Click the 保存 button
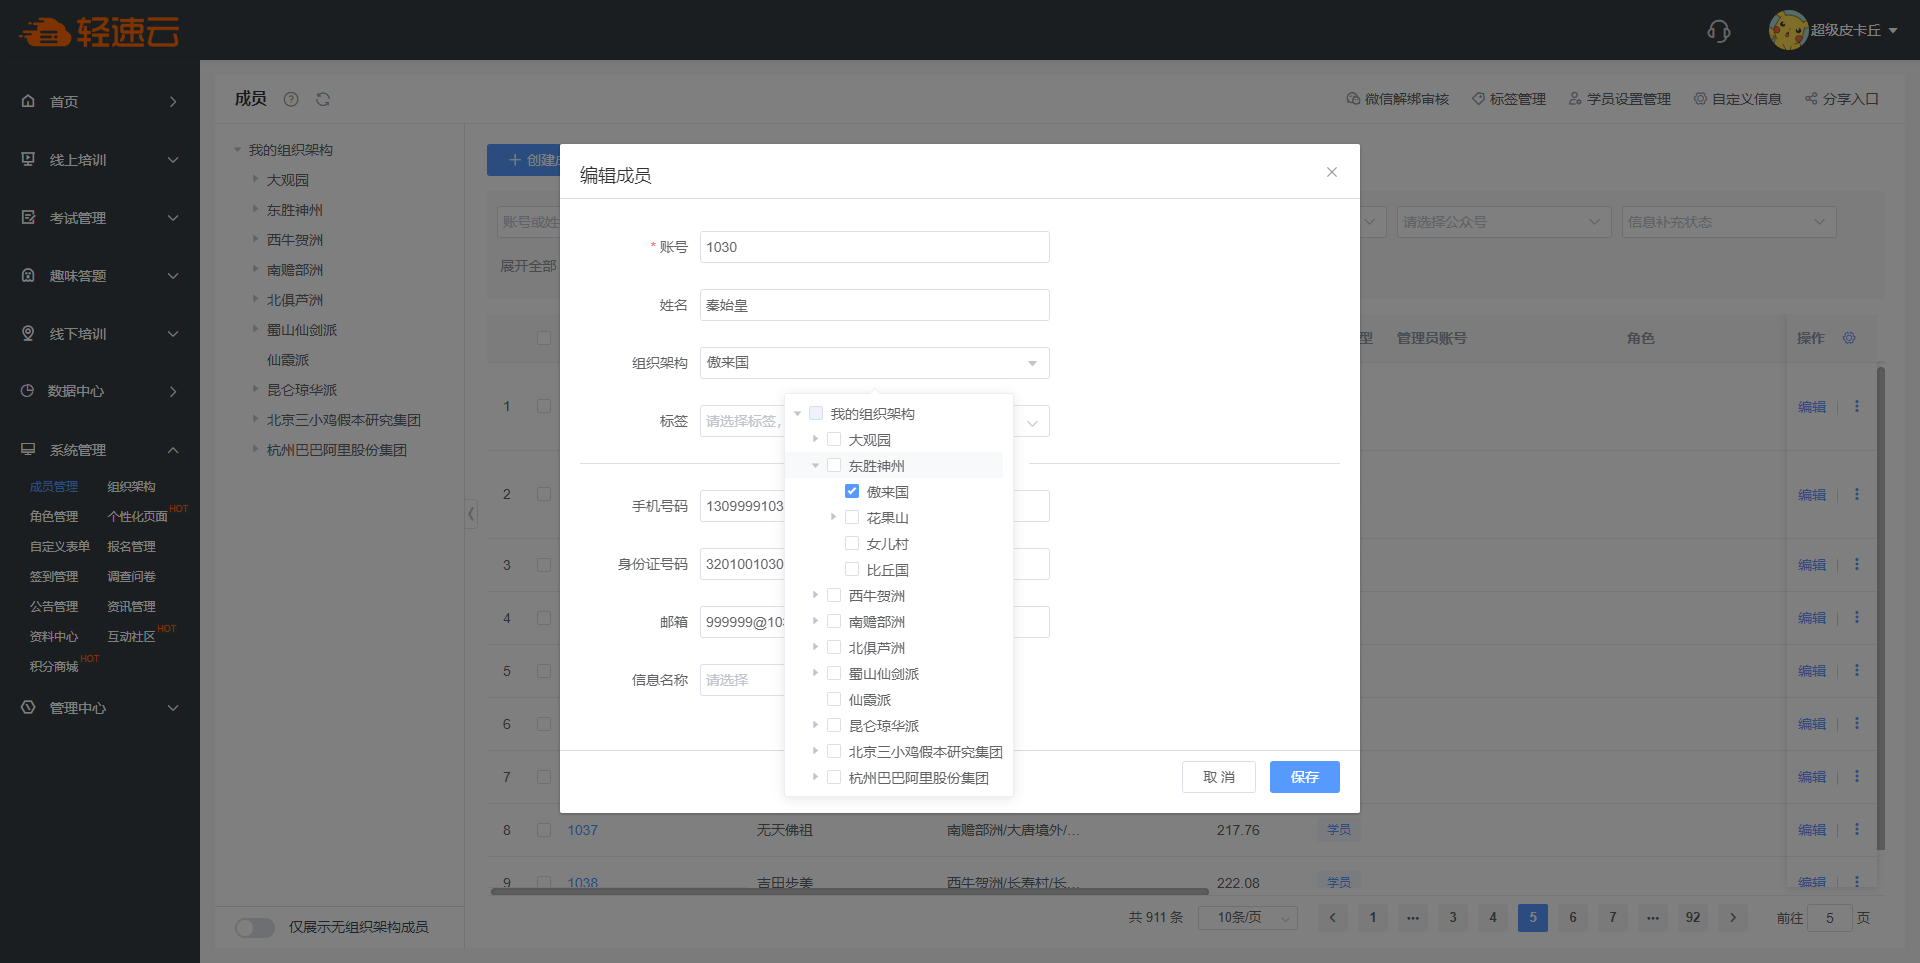The image size is (1920, 963). pos(1304,777)
